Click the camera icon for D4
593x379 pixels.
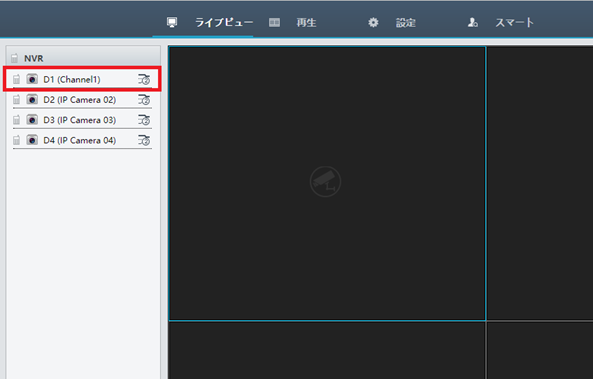coord(32,140)
